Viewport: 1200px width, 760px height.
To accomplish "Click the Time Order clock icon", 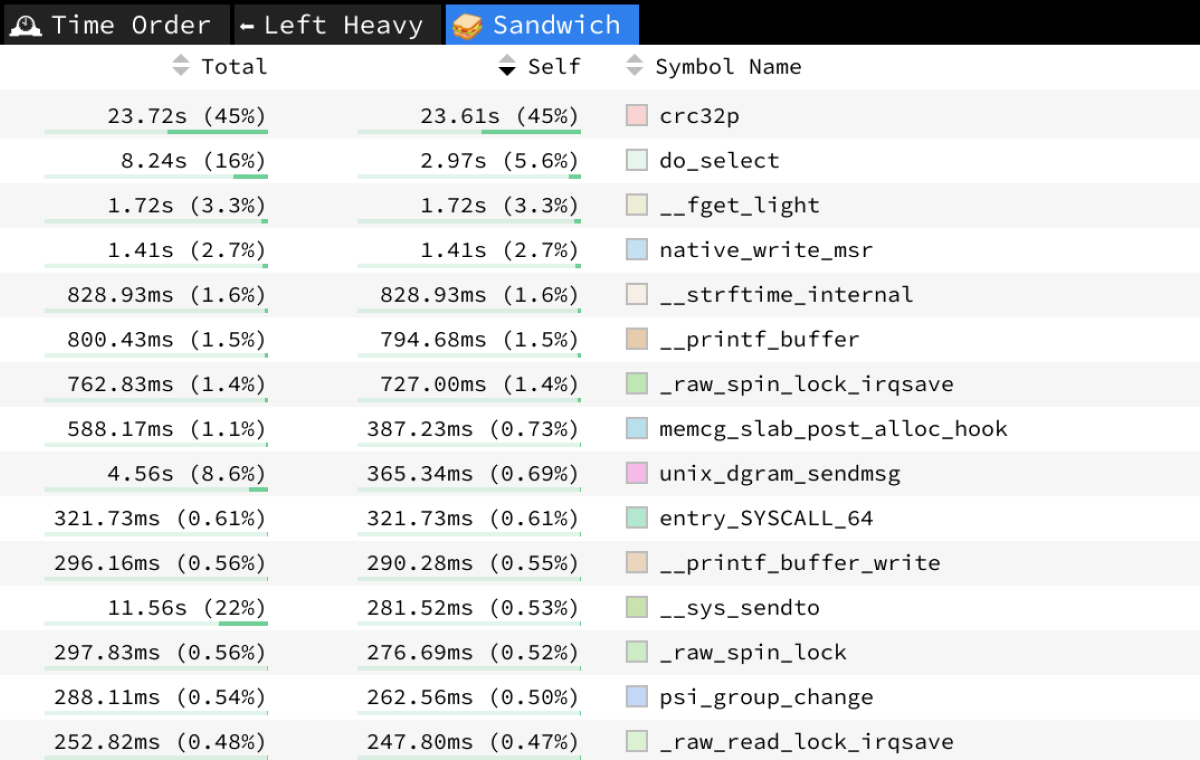I will (x=25, y=25).
